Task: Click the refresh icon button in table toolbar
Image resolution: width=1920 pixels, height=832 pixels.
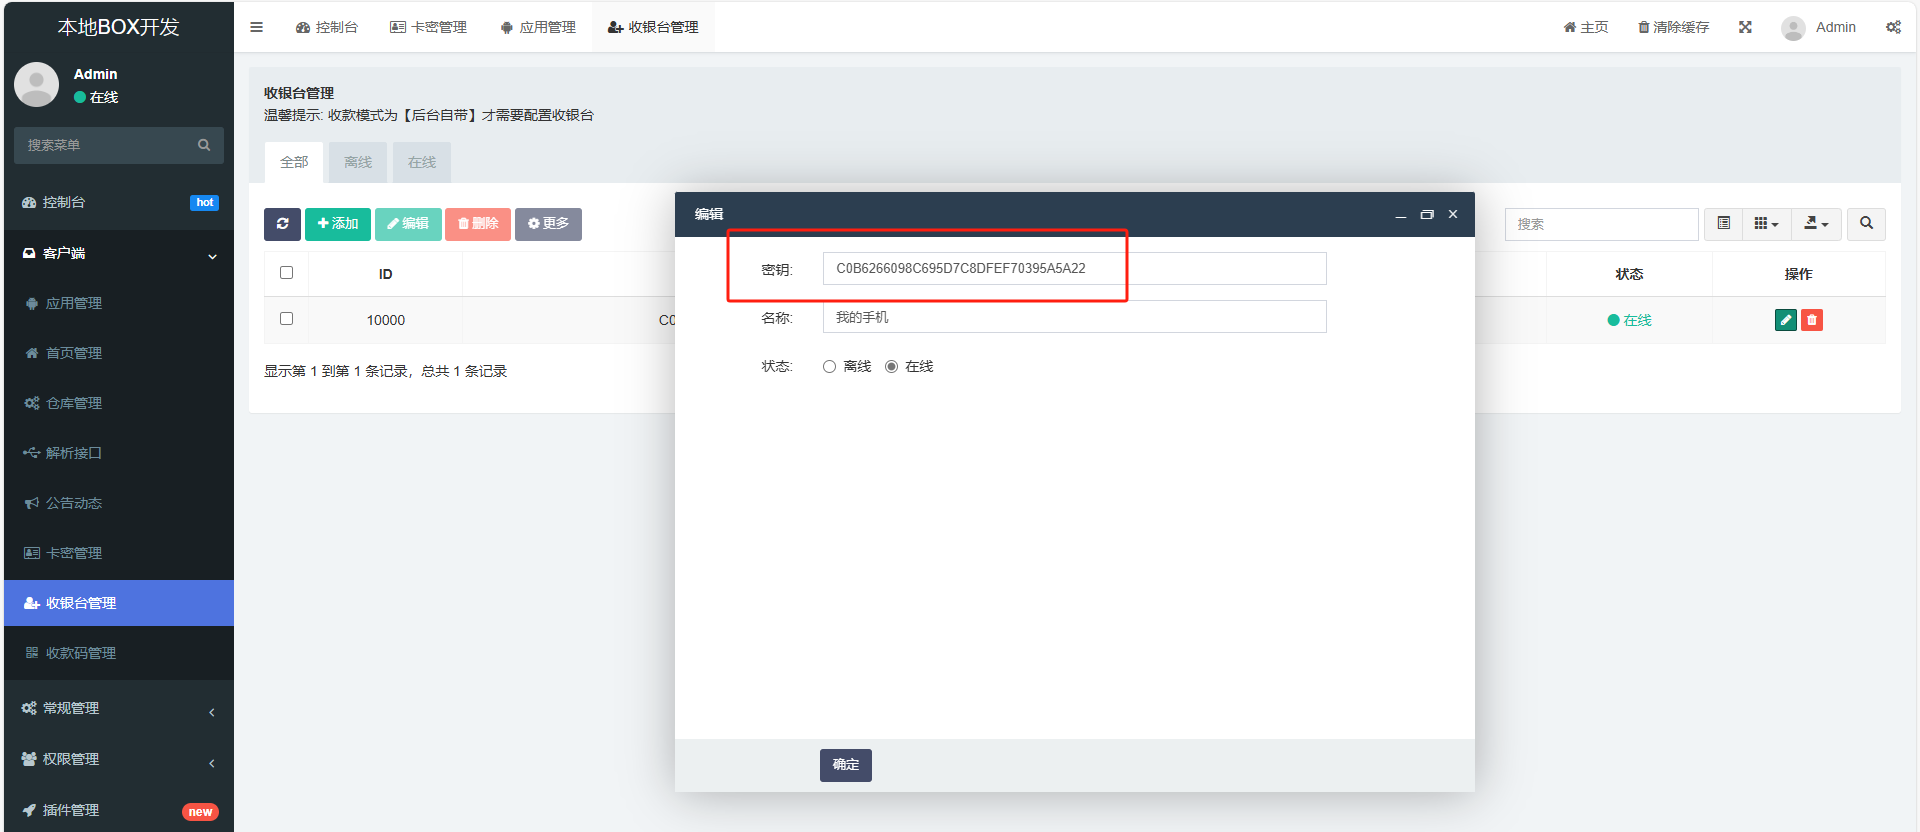Action: pyautogui.click(x=282, y=224)
